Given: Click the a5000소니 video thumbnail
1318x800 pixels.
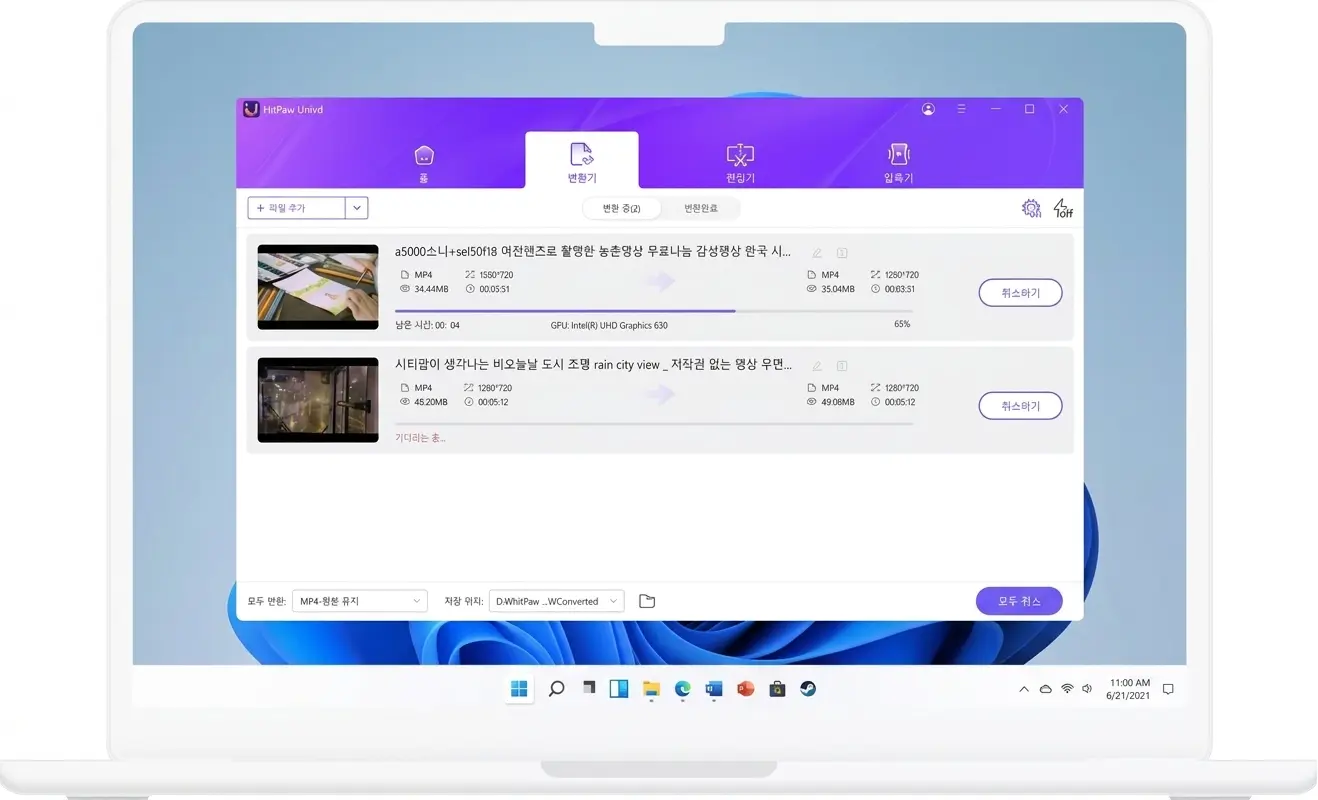Looking at the screenshot, I should coord(318,287).
